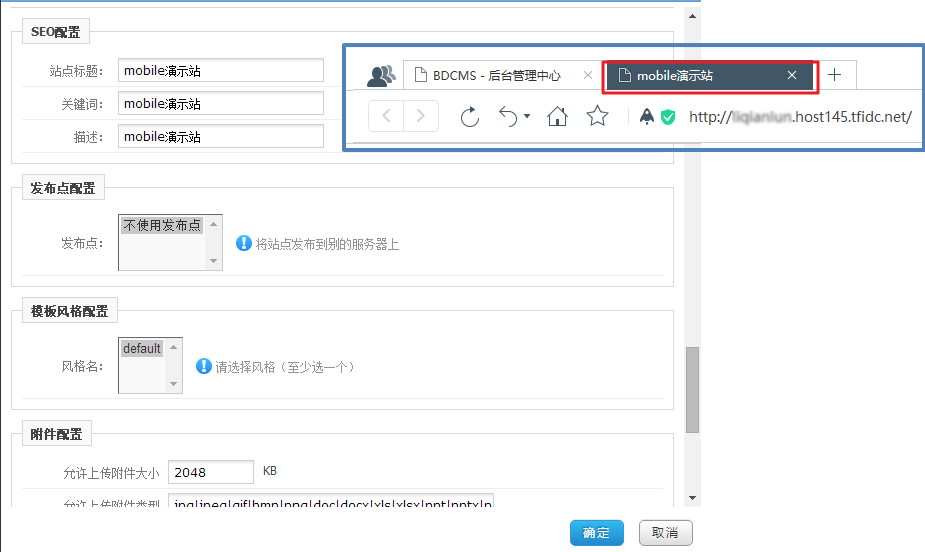Screen dimensions: 925x552
Task: Click the info icon beside 将站点发布到别的服务器上
Action: tap(244, 243)
